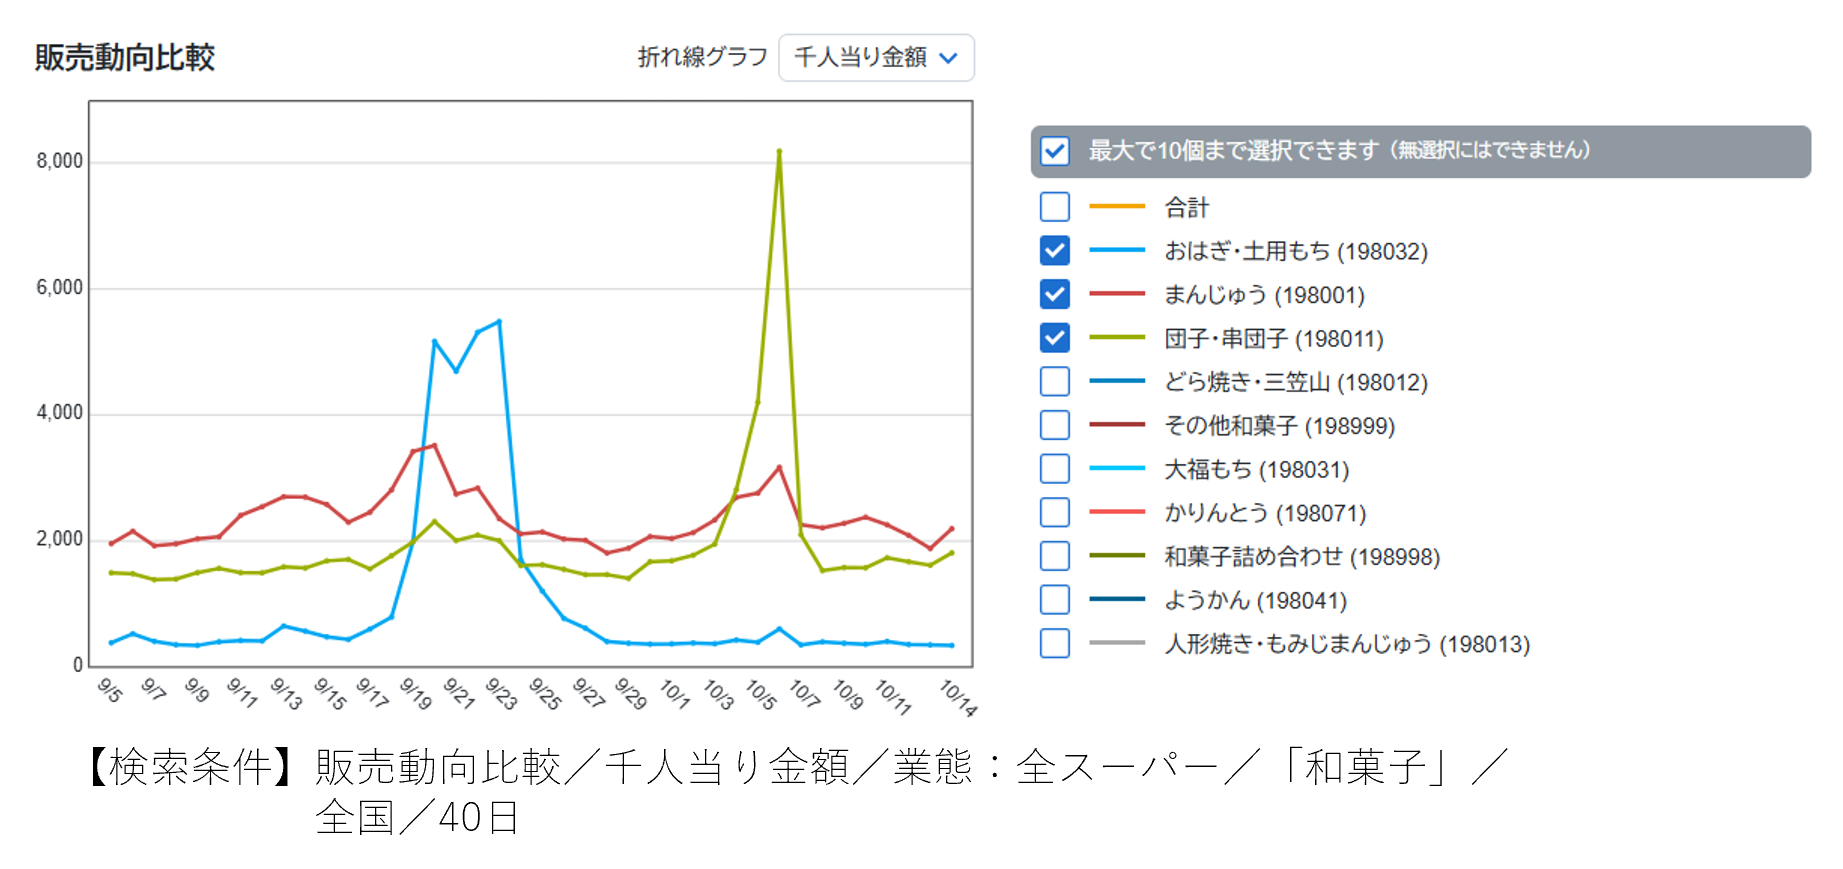Click the ようかん (198041) label
Screen dimensions: 1843x869
(x=1255, y=600)
